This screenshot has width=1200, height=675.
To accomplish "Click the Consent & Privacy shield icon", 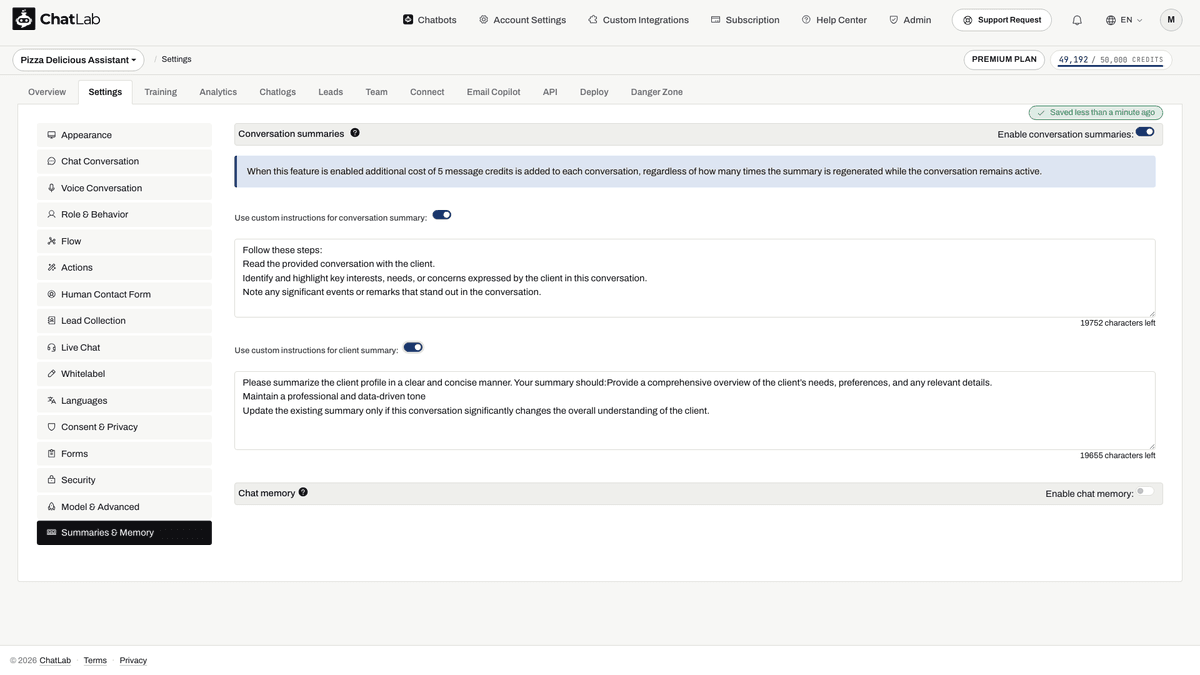I will click(51, 427).
